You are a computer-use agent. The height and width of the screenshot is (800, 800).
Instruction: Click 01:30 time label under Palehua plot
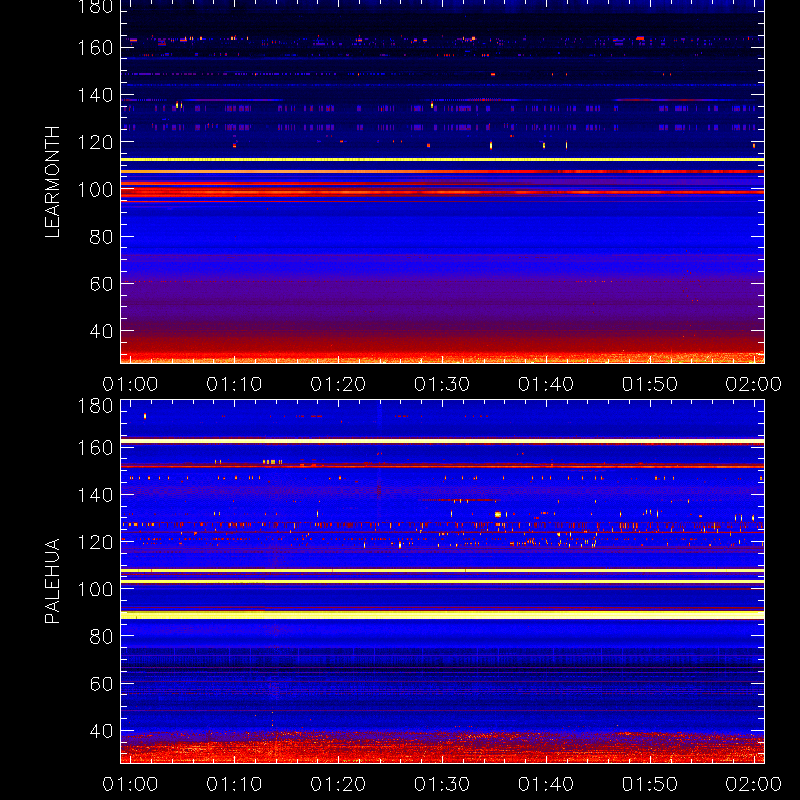(442, 784)
